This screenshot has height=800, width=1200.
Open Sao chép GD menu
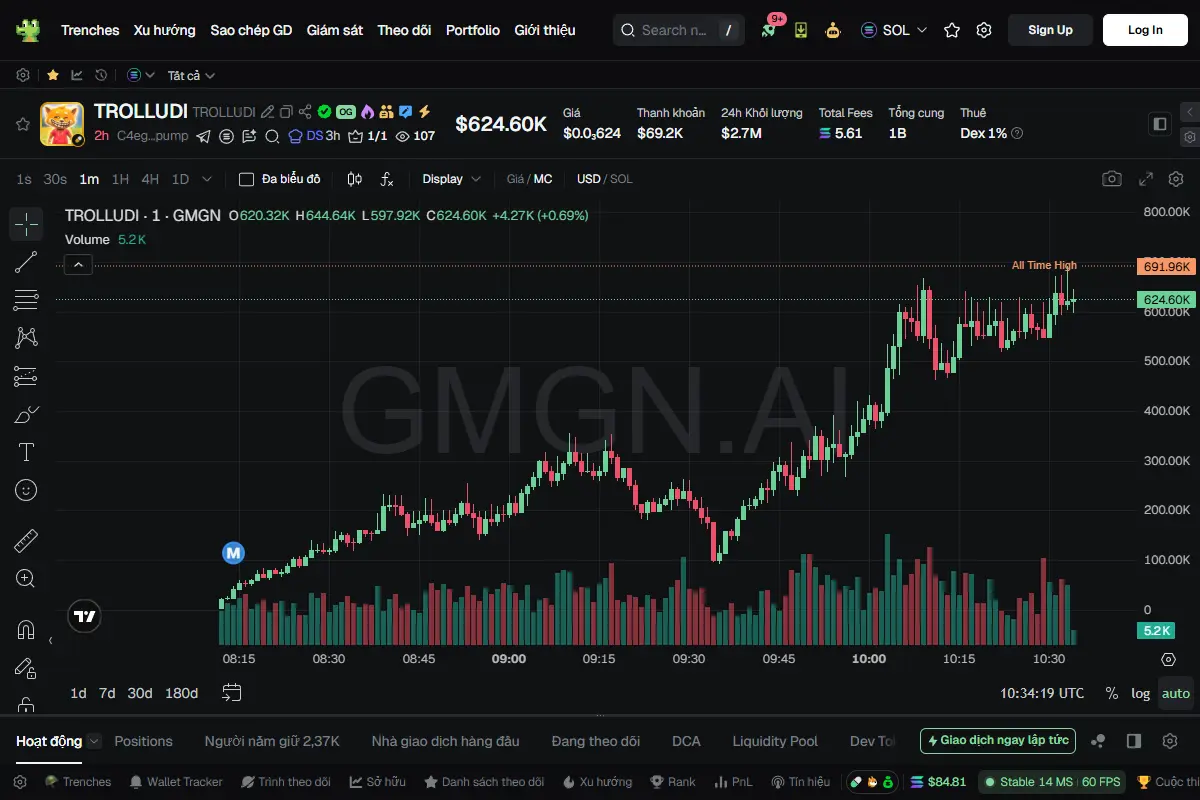pos(251,30)
